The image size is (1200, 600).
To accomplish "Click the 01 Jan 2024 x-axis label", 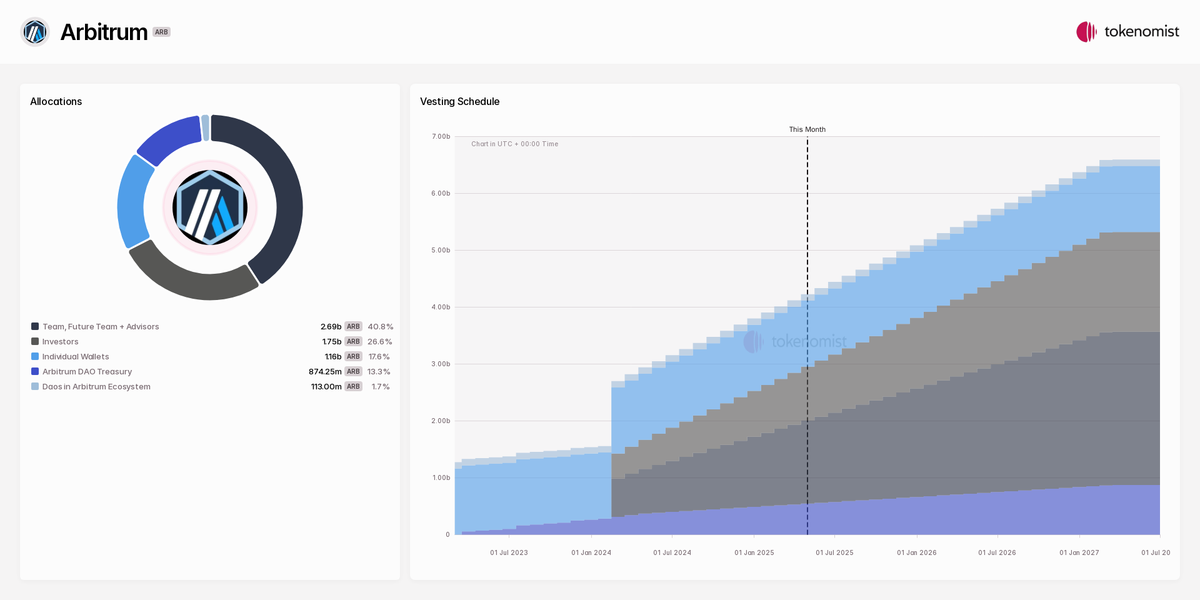I will click(x=591, y=552).
